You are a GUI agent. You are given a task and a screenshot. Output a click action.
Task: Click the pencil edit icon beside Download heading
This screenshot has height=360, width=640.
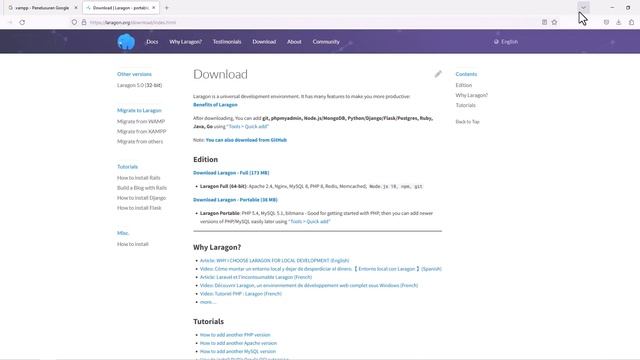438,74
